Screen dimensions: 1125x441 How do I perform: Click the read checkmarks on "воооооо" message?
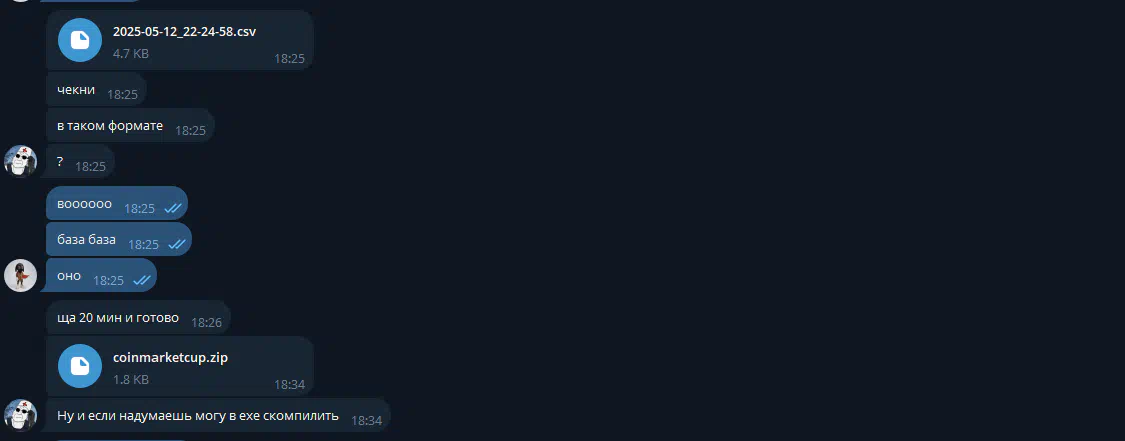tap(172, 208)
